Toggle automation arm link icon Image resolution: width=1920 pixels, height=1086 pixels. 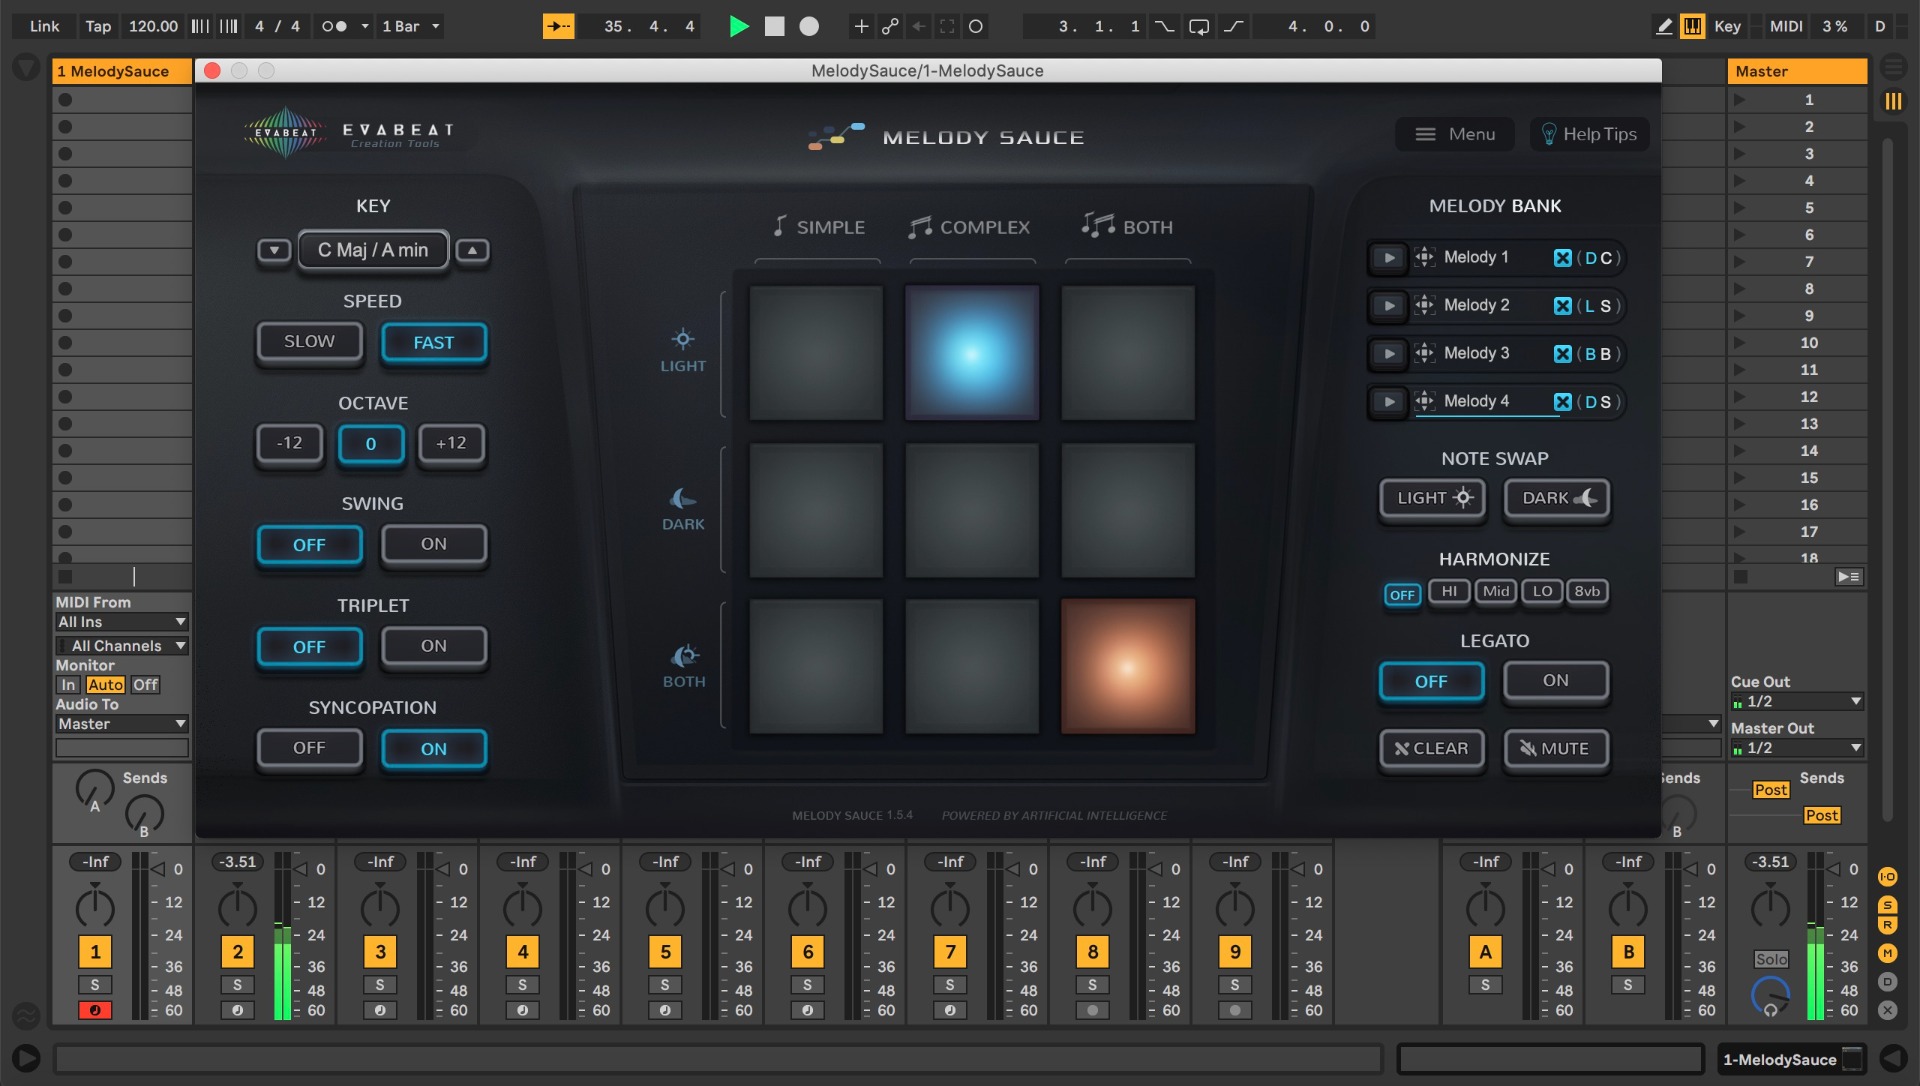(x=890, y=26)
